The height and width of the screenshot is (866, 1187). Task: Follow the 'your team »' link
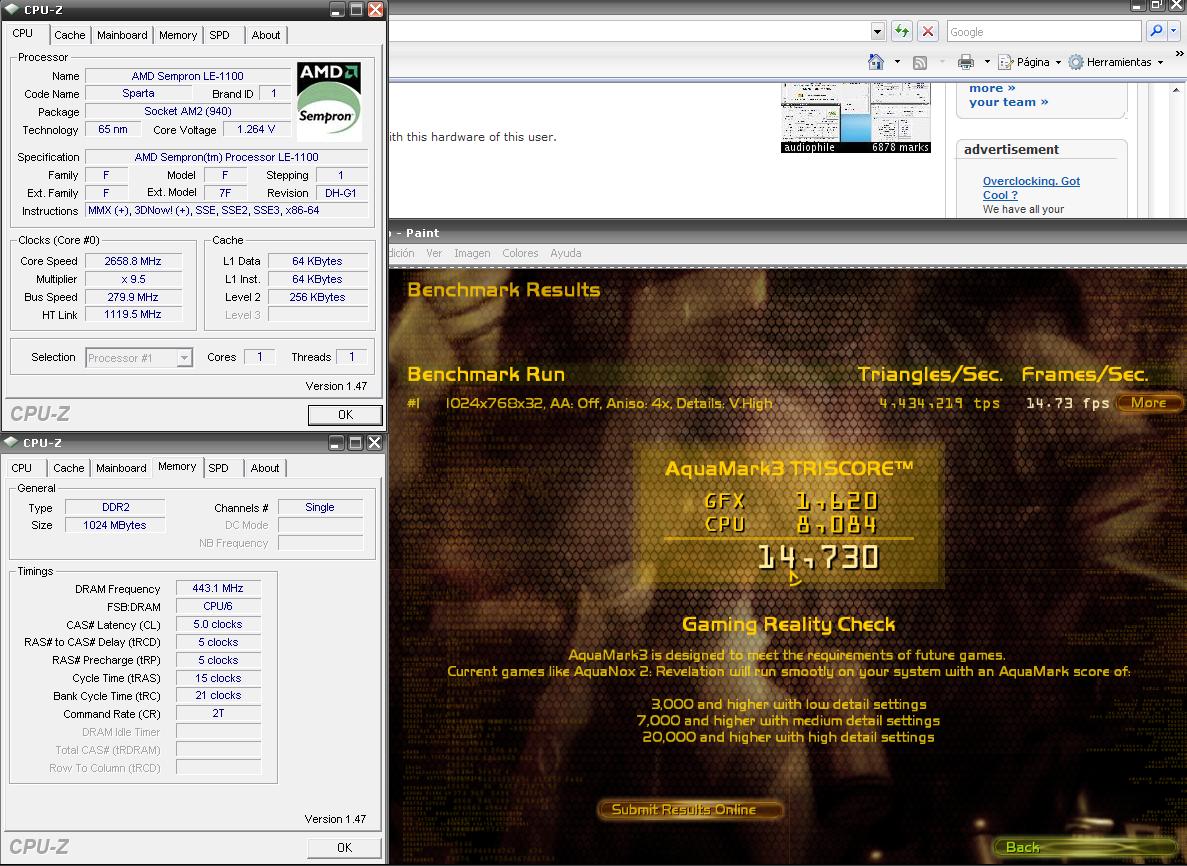(x=1008, y=102)
